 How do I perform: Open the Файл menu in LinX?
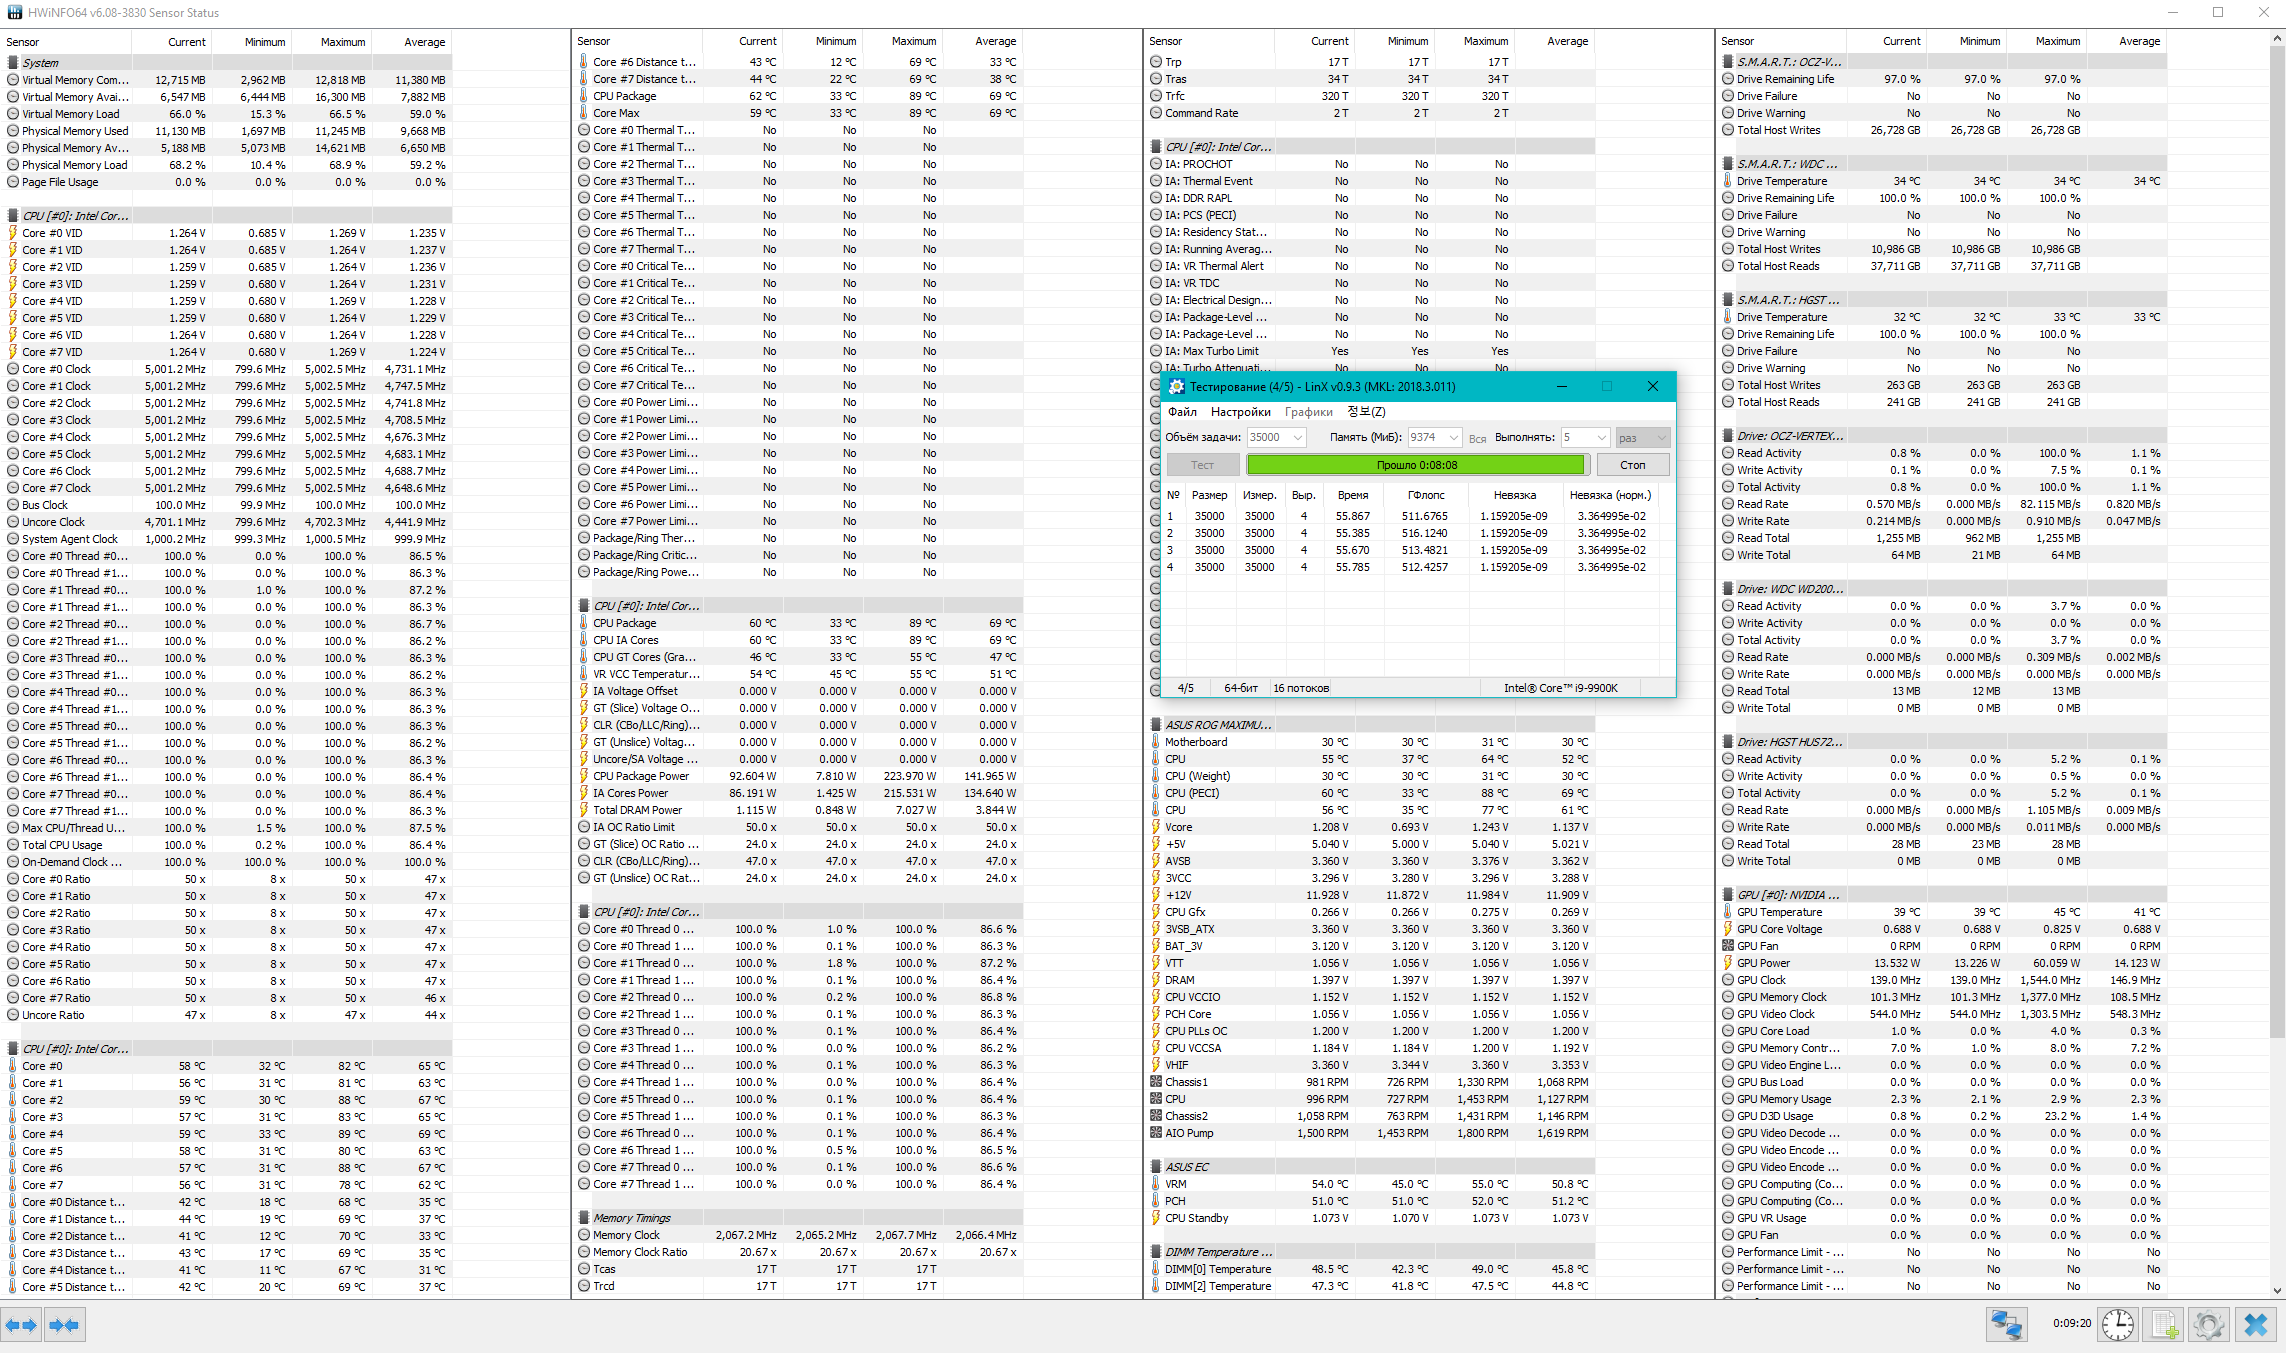[x=1182, y=412]
